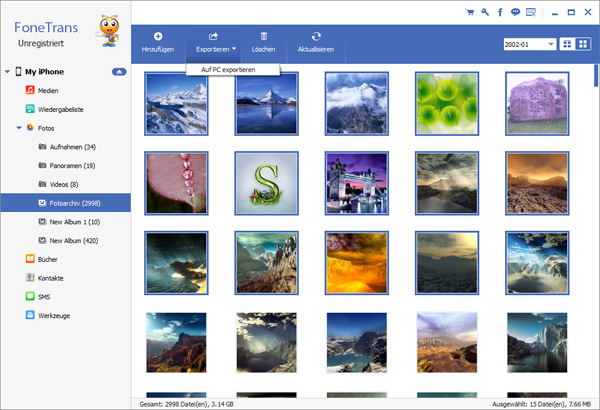Select the cloudy mountain thumbnail

[x=357, y=104]
